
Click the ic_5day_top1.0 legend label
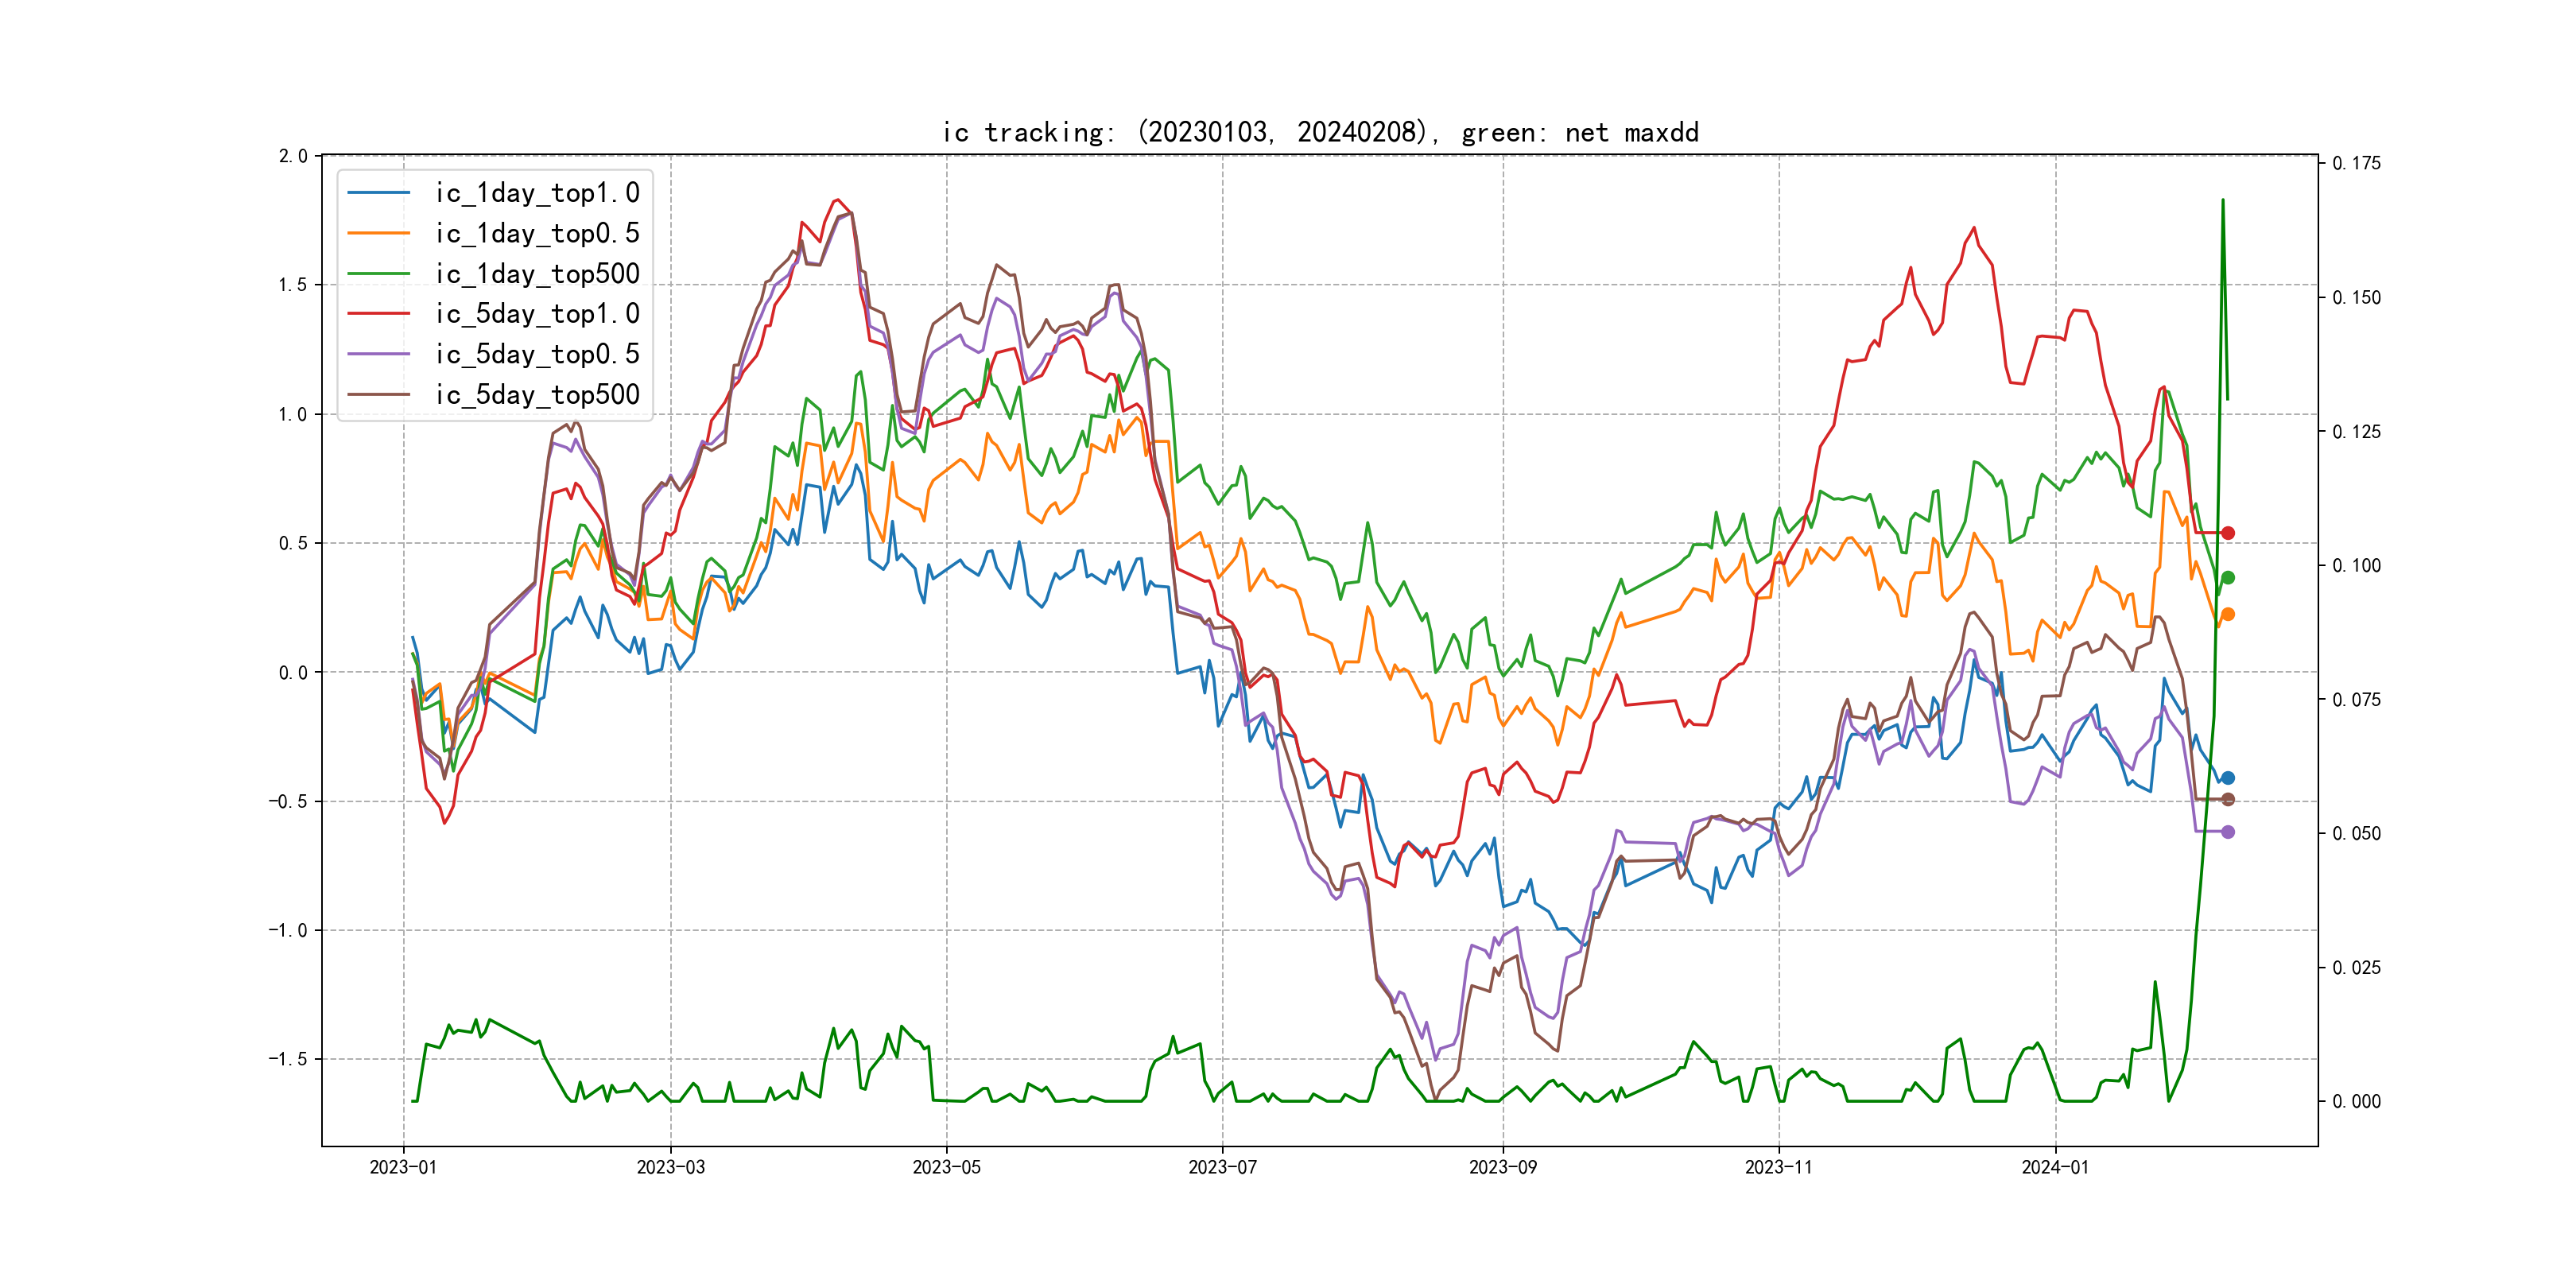point(537,314)
